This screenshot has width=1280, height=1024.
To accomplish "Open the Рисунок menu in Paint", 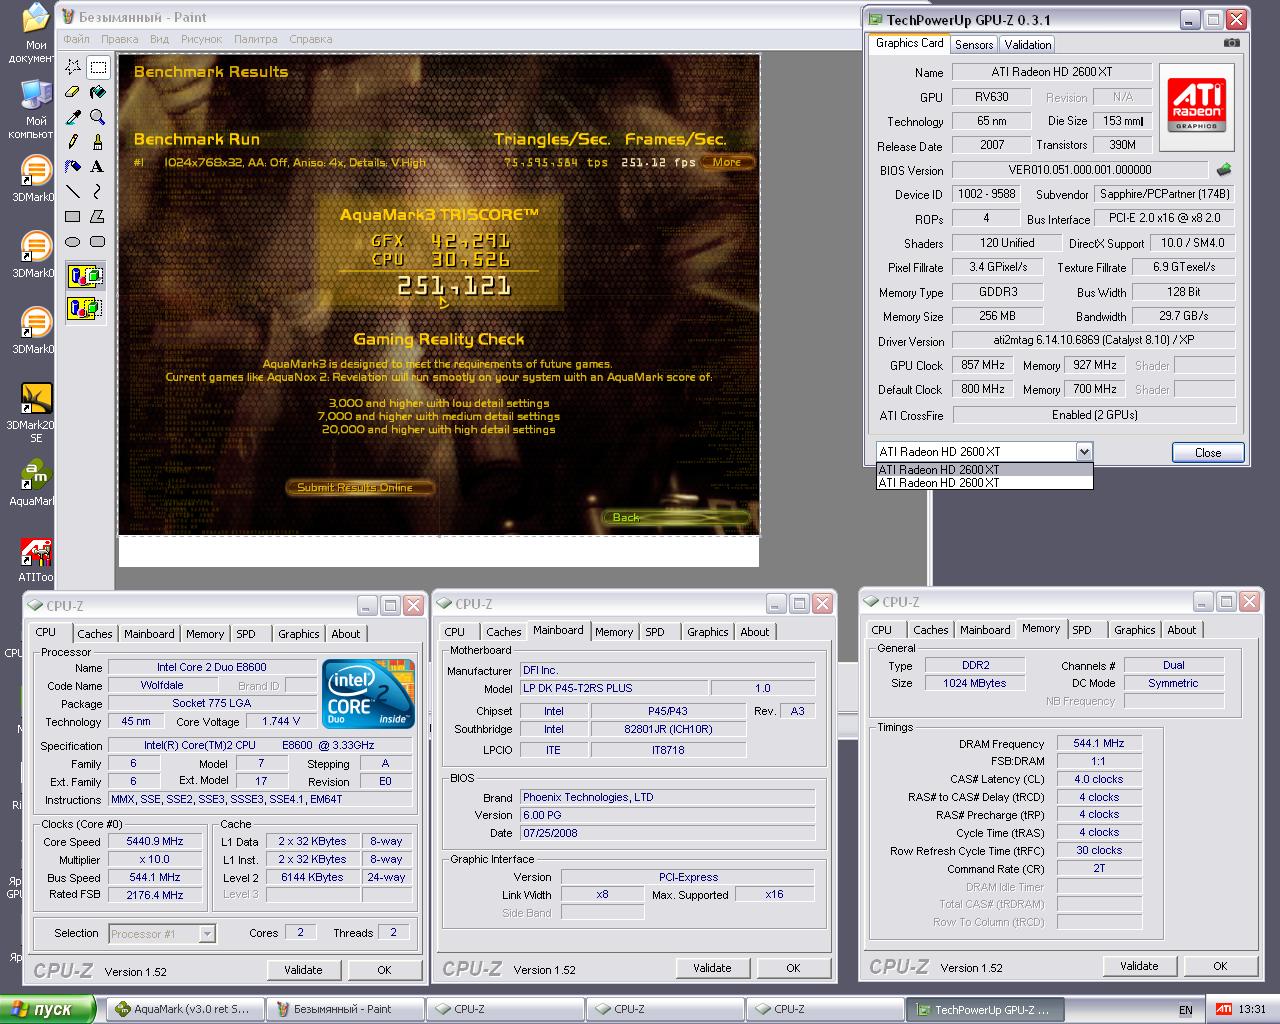I will click(202, 39).
